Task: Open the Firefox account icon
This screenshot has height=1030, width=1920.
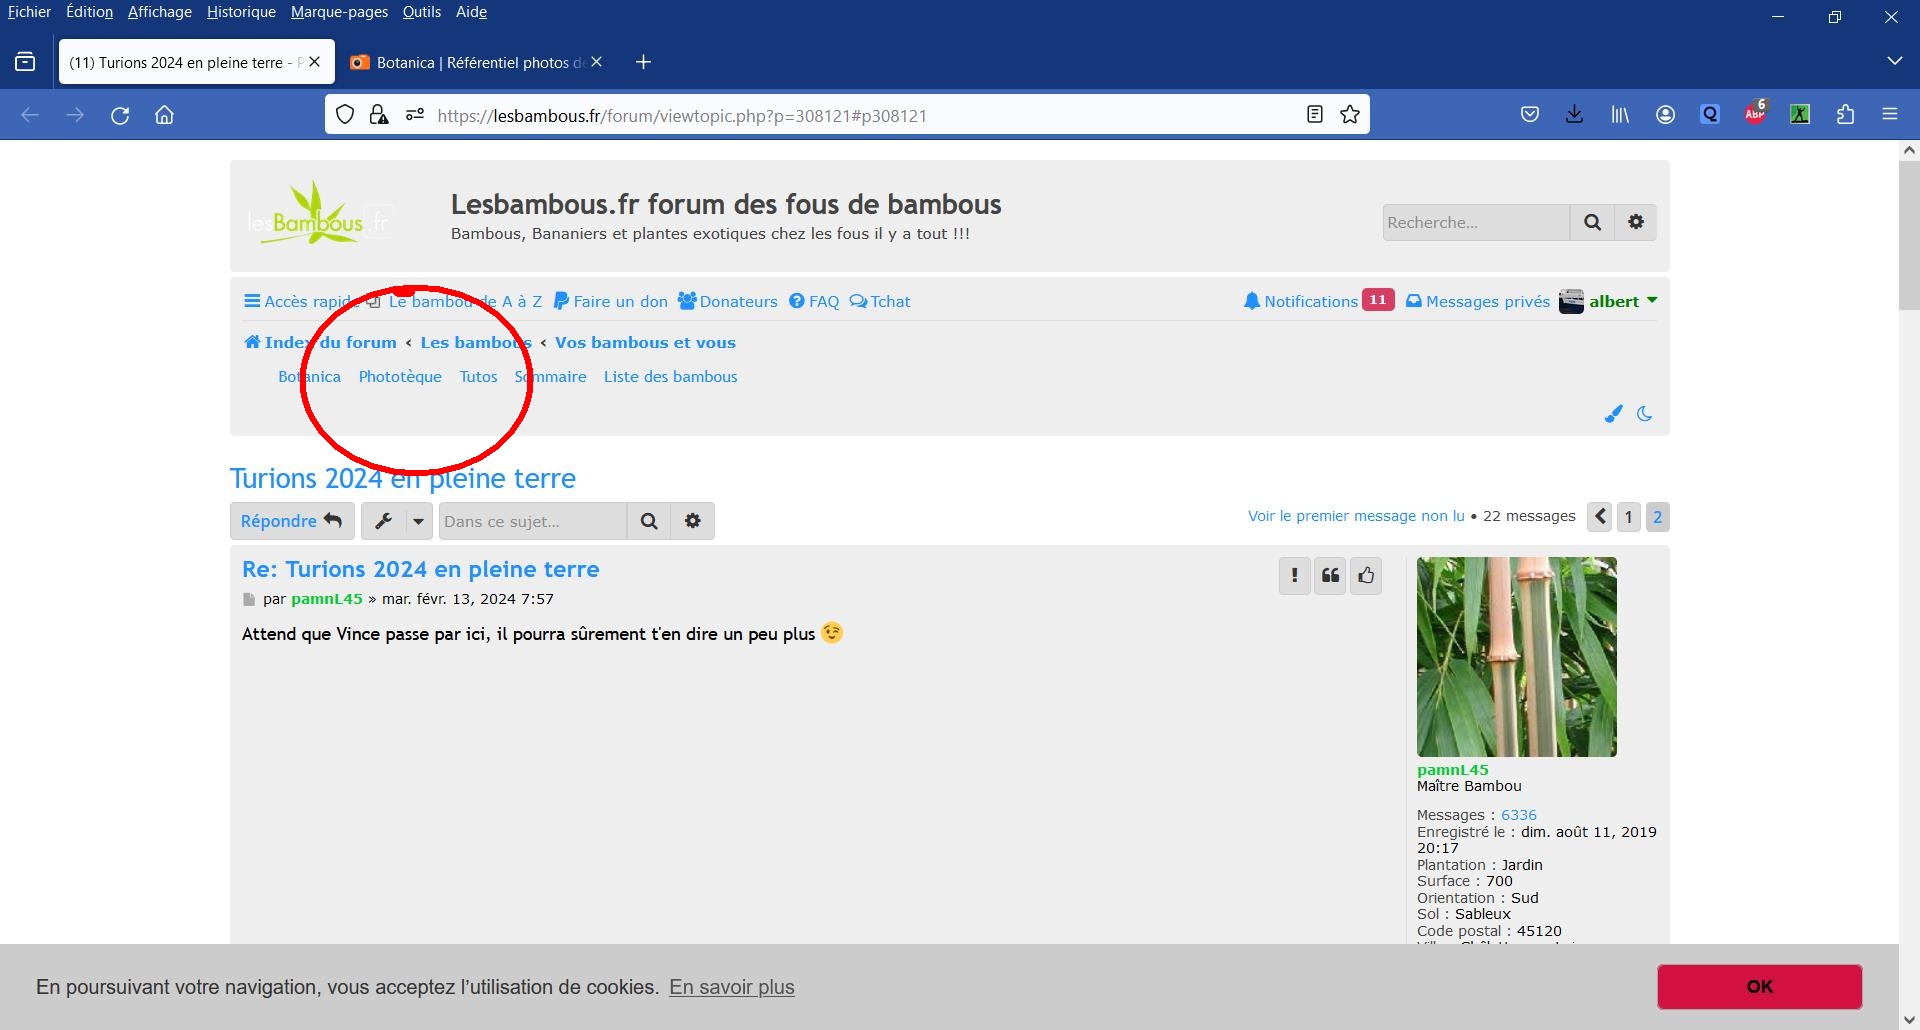Action: point(1665,115)
